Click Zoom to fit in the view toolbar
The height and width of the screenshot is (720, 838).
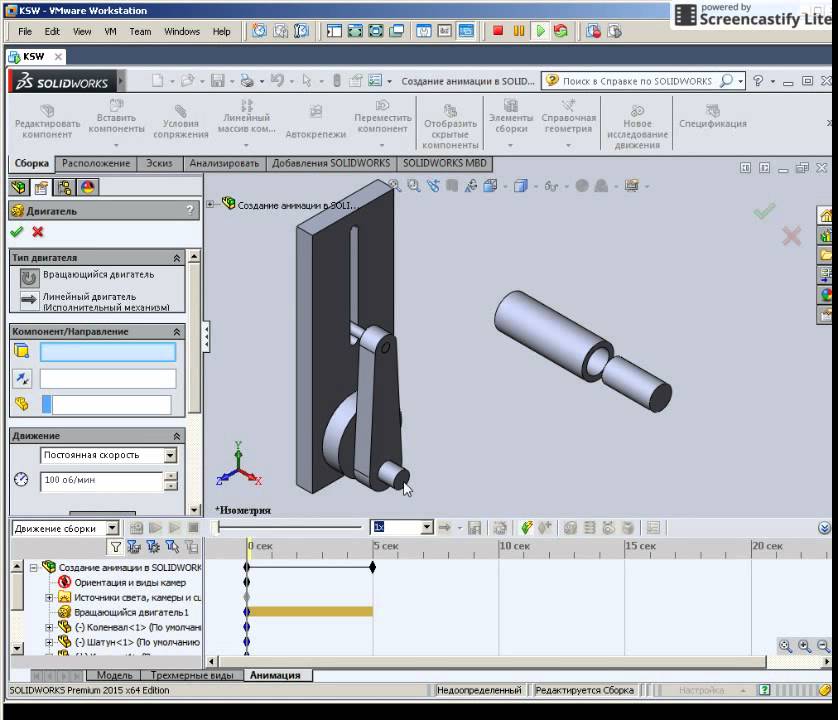point(394,185)
